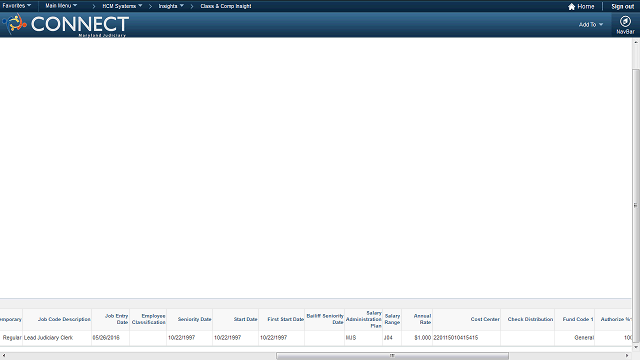Select cost center 220115010415415 cell

pyautogui.click(x=456, y=338)
